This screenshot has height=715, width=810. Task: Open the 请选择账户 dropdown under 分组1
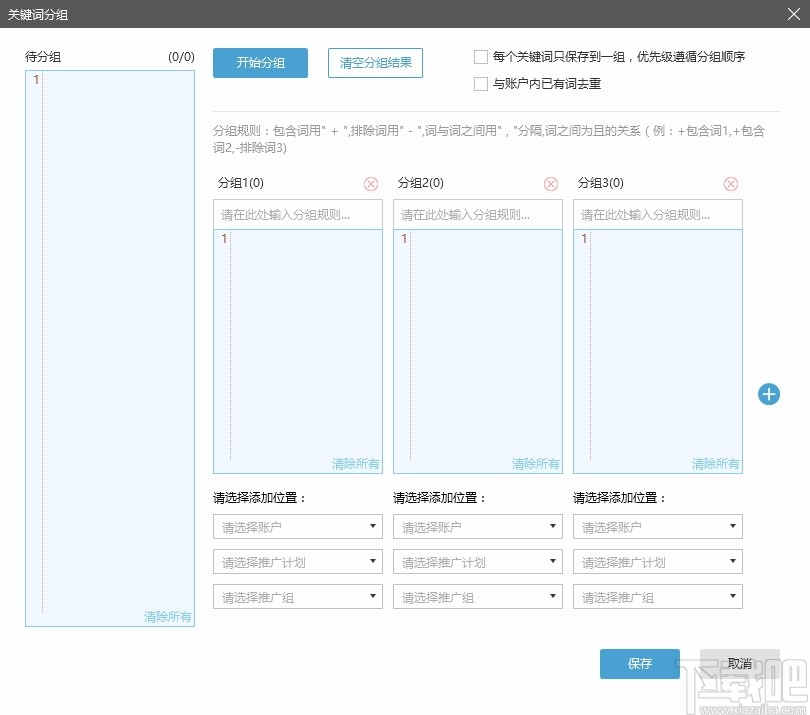click(x=297, y=526)
